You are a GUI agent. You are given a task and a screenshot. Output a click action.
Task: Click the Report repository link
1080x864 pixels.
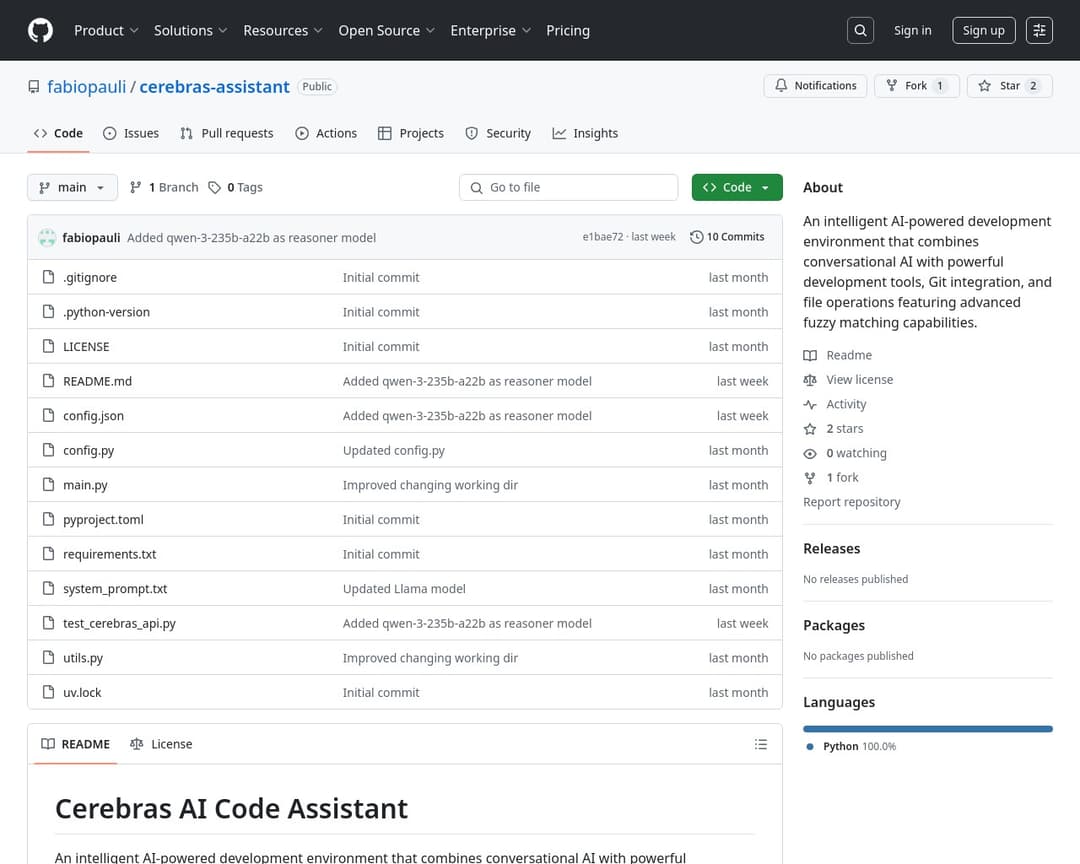[x=851, y=502]
